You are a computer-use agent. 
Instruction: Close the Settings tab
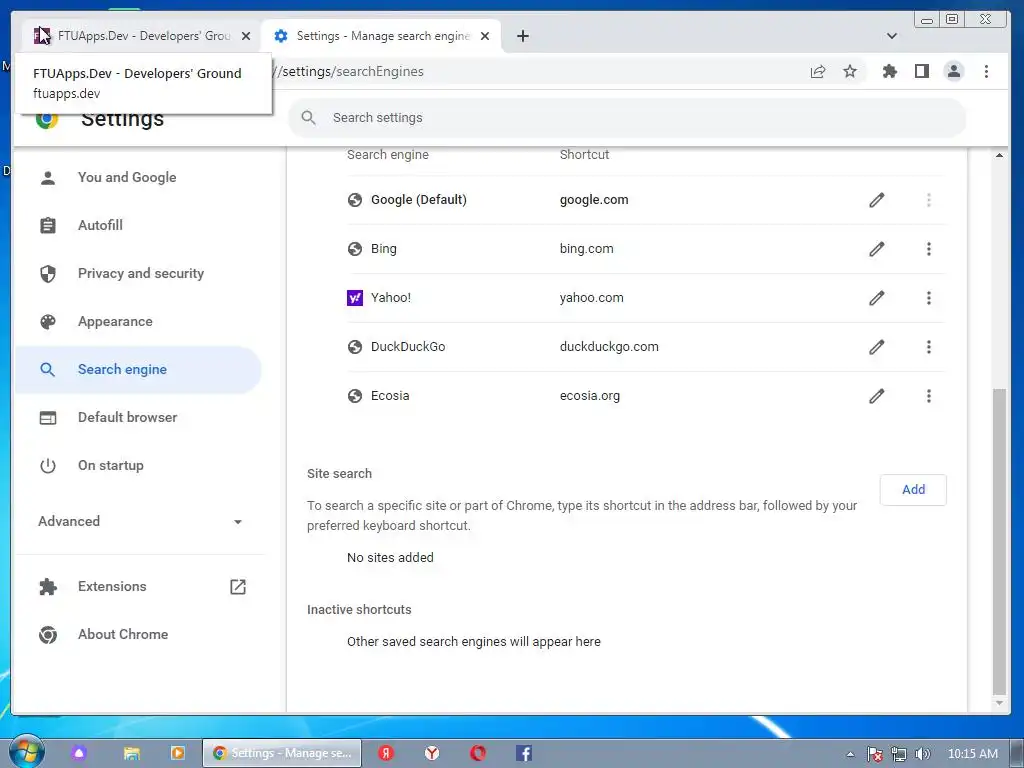[485, 36]
